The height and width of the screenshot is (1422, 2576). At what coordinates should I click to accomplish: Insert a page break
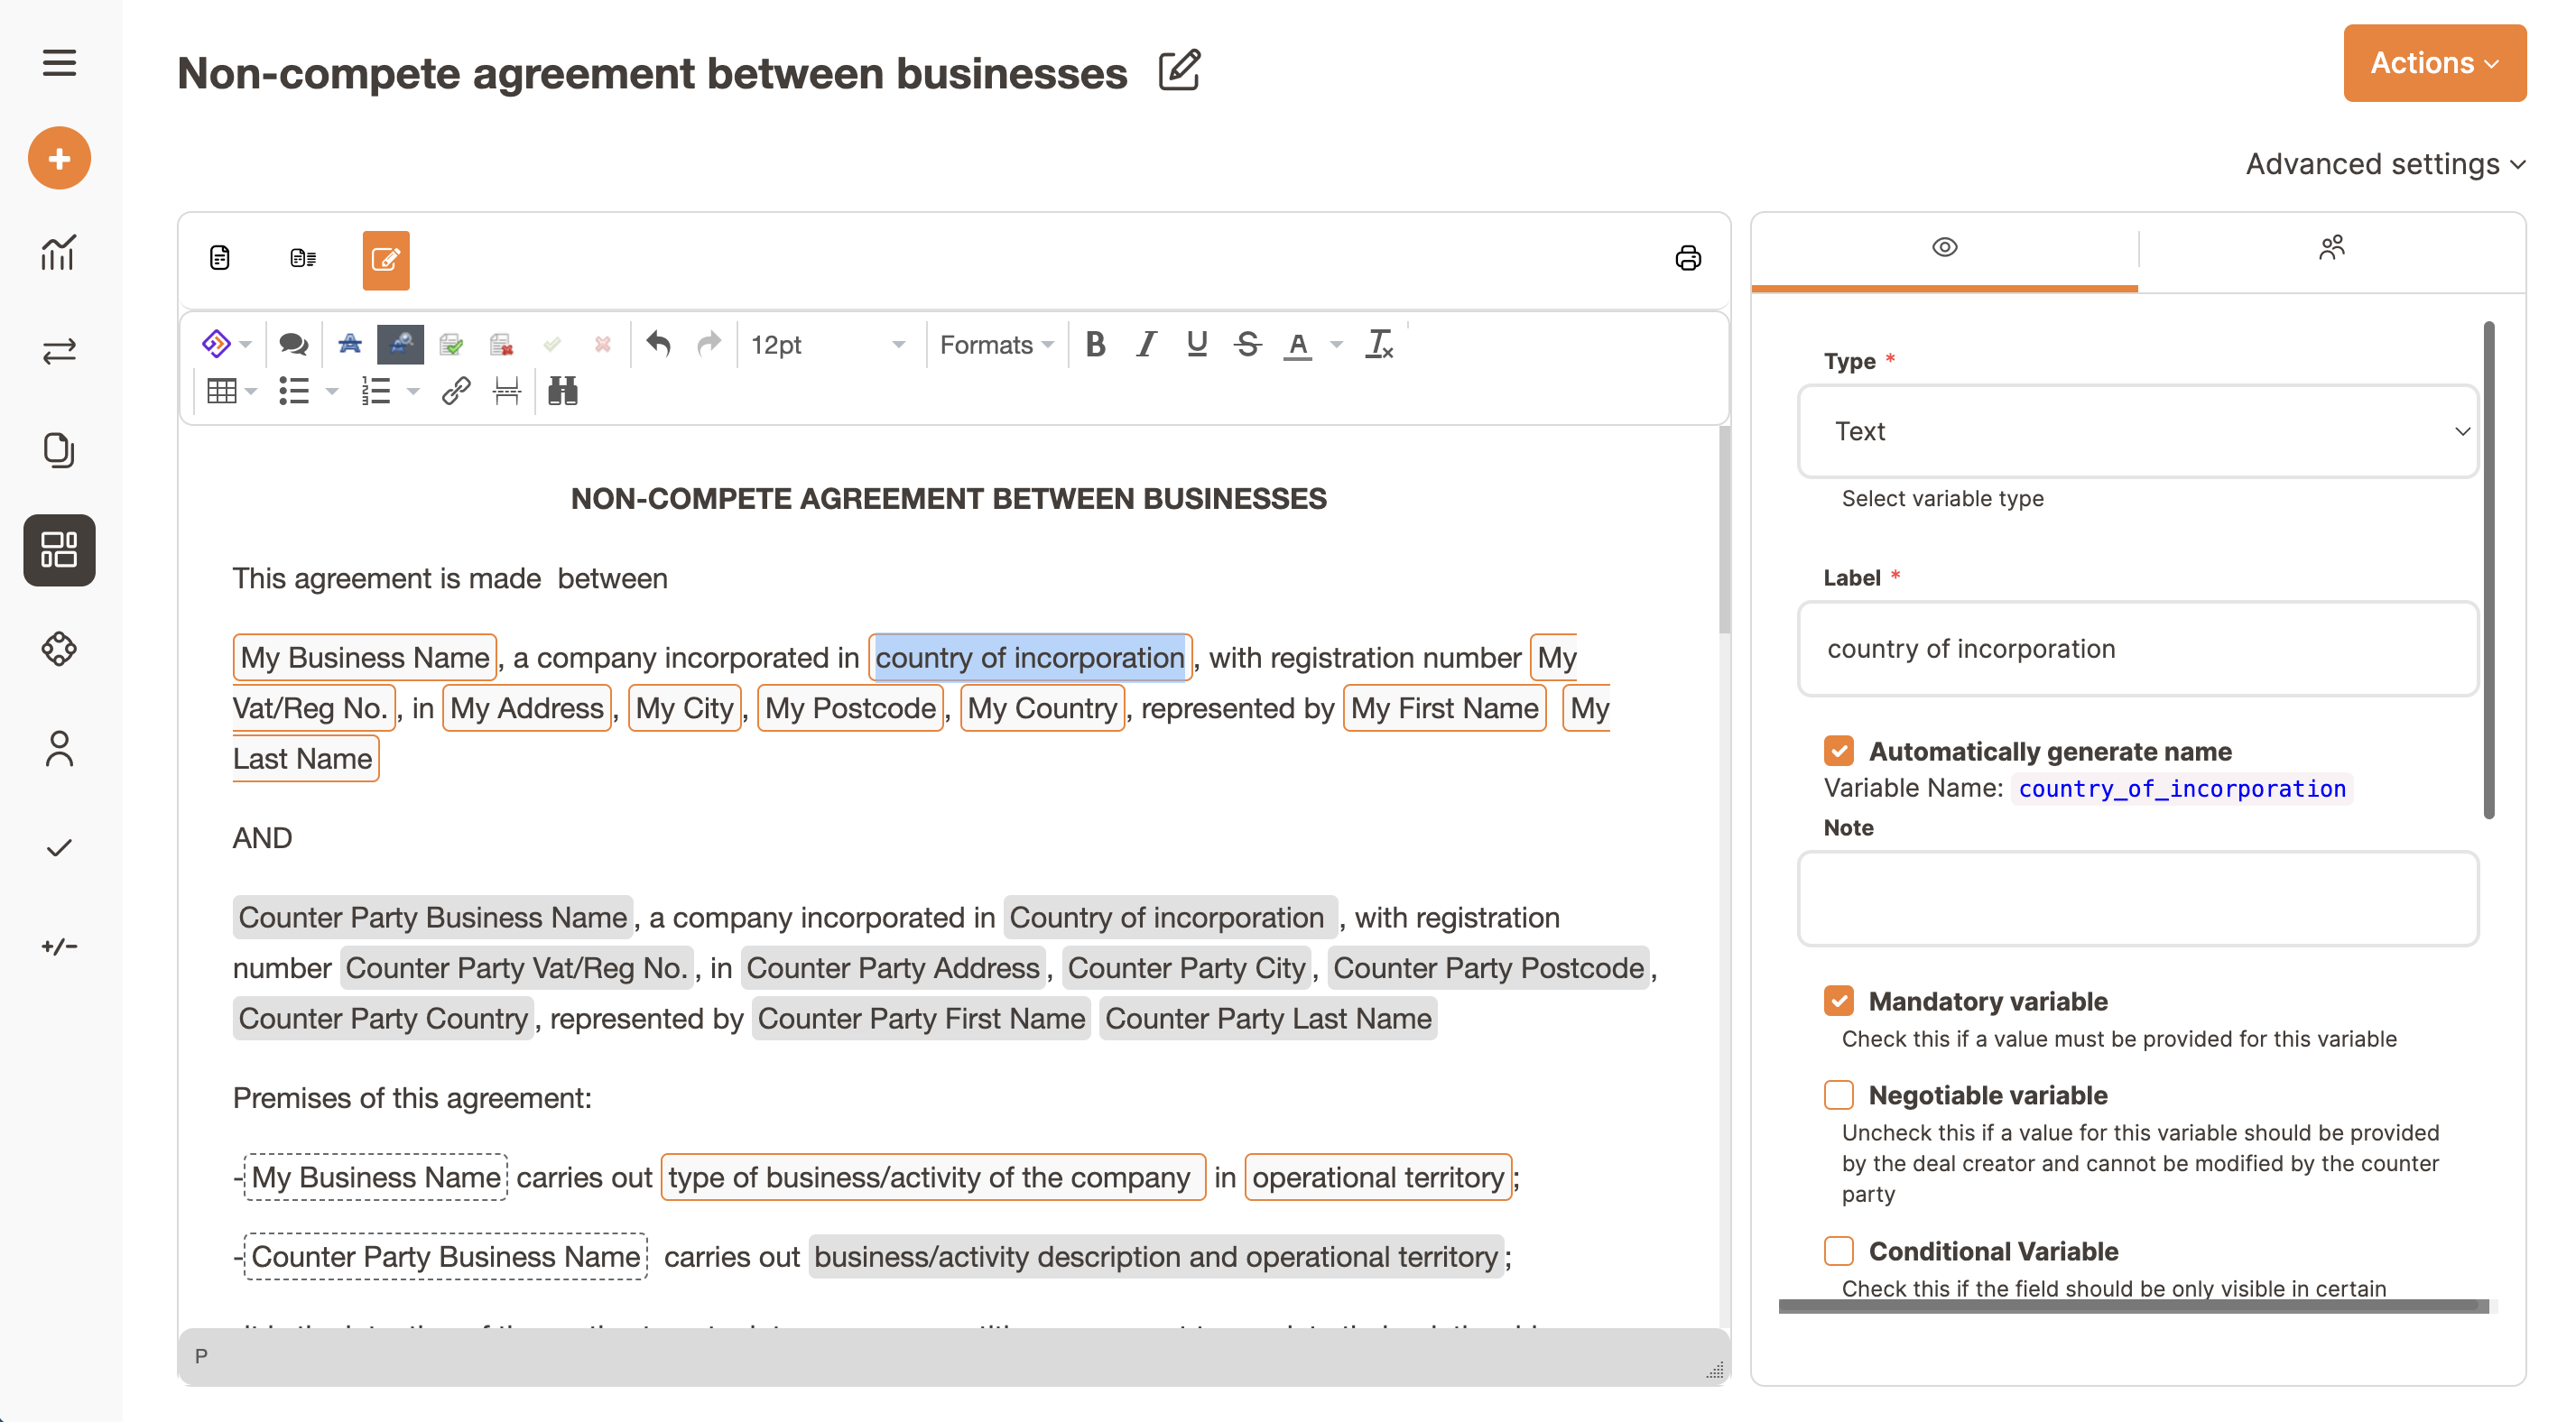click(x=507, y=391)
